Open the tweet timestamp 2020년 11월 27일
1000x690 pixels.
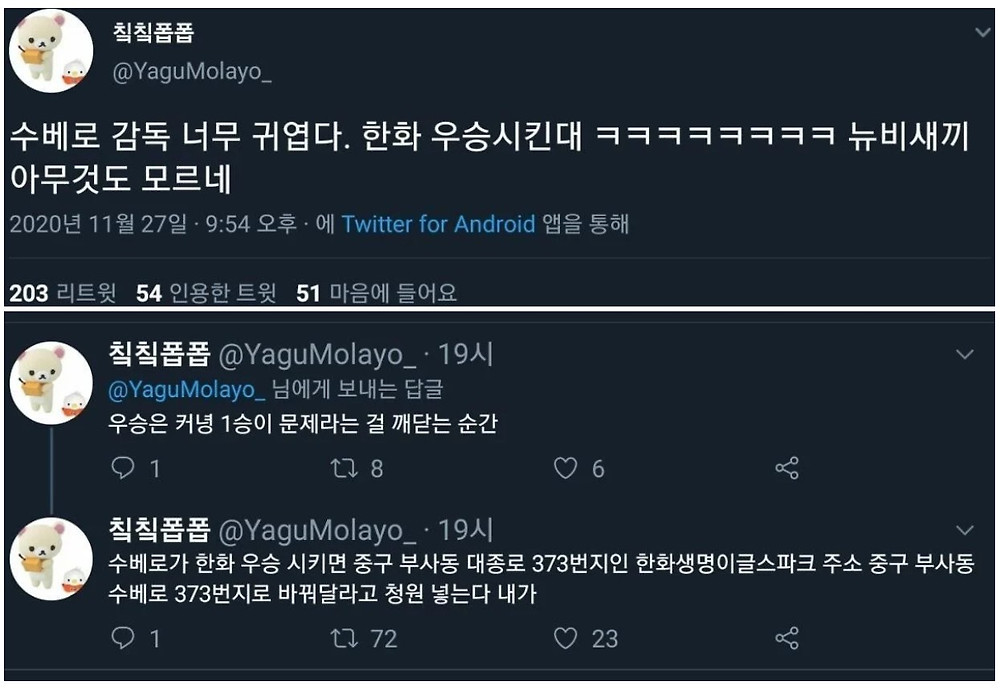click(98, 224)
